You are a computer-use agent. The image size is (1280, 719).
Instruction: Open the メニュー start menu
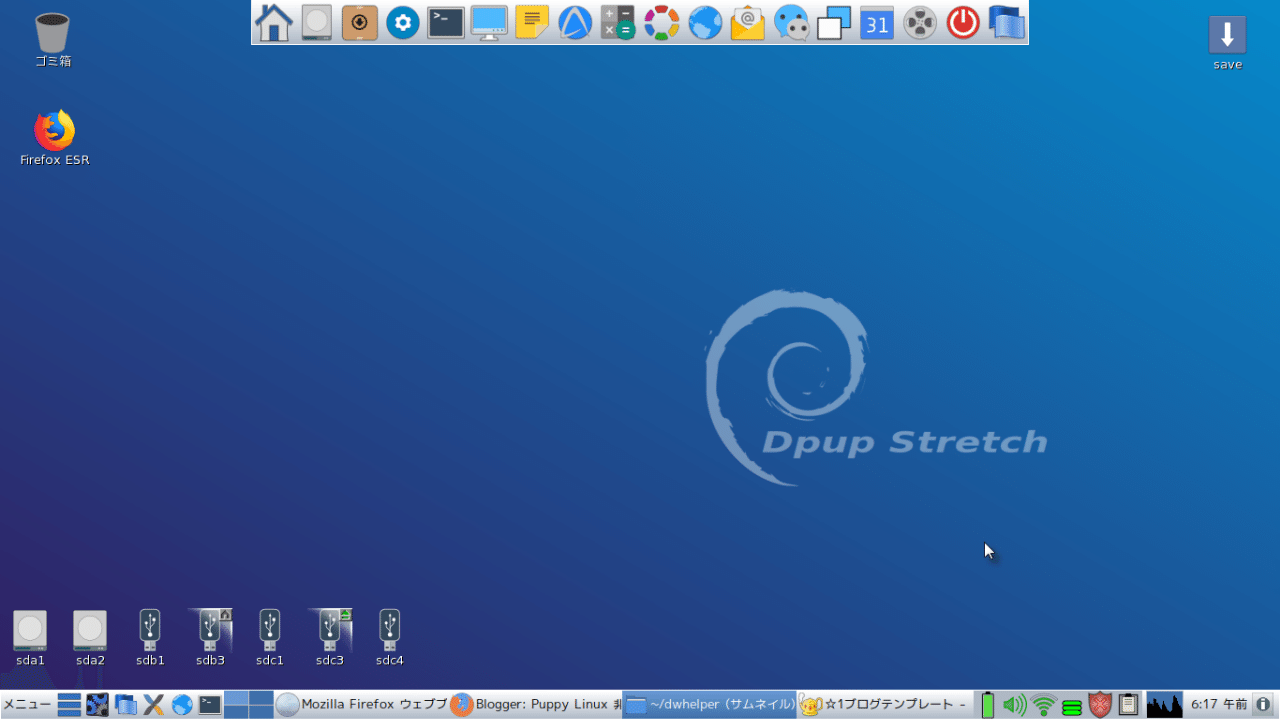point(27,705)
